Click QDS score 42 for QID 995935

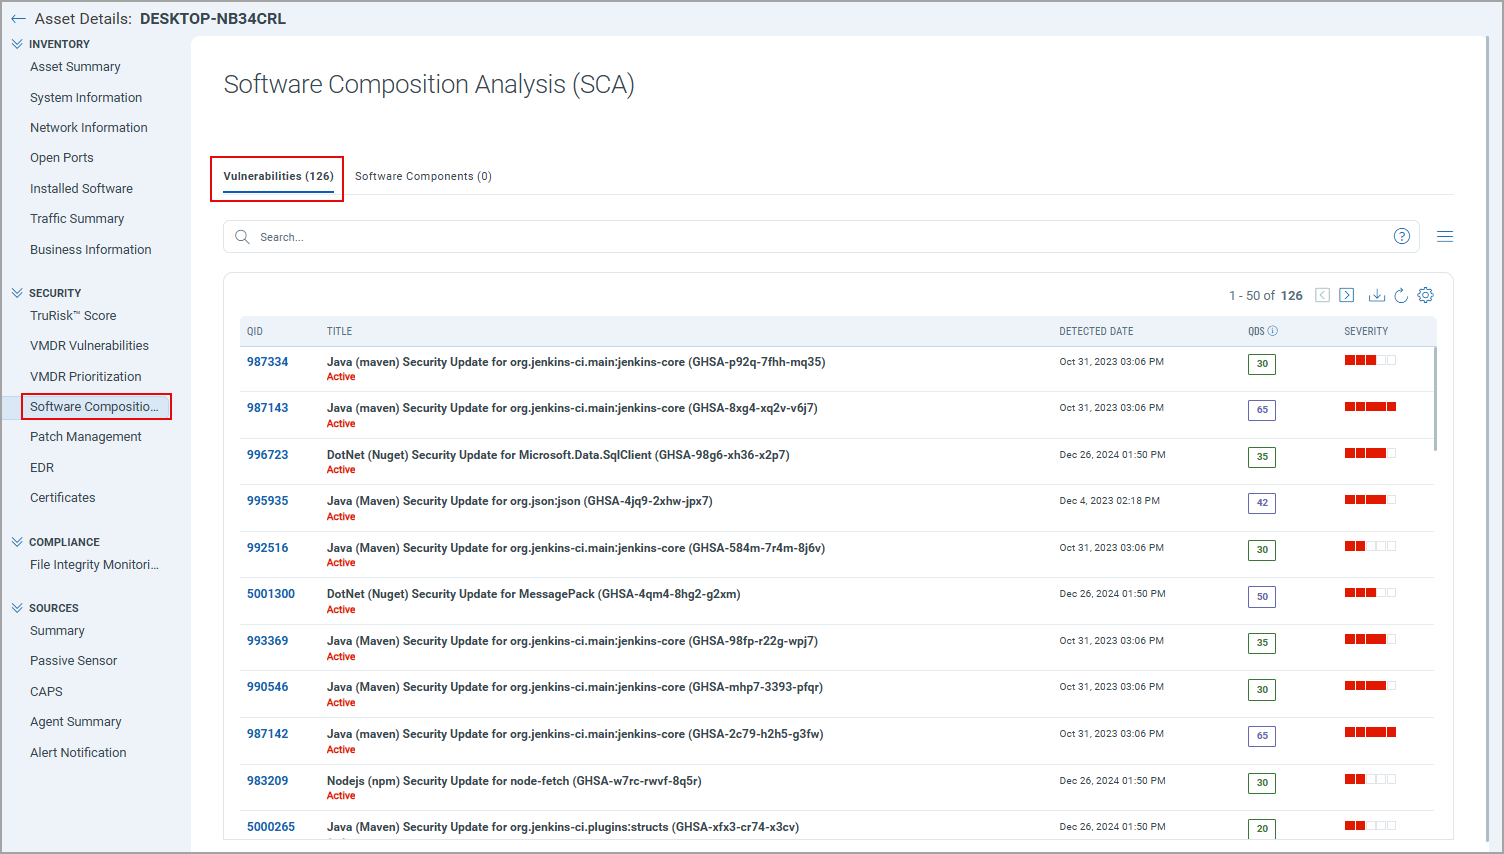coord(1262,503)
